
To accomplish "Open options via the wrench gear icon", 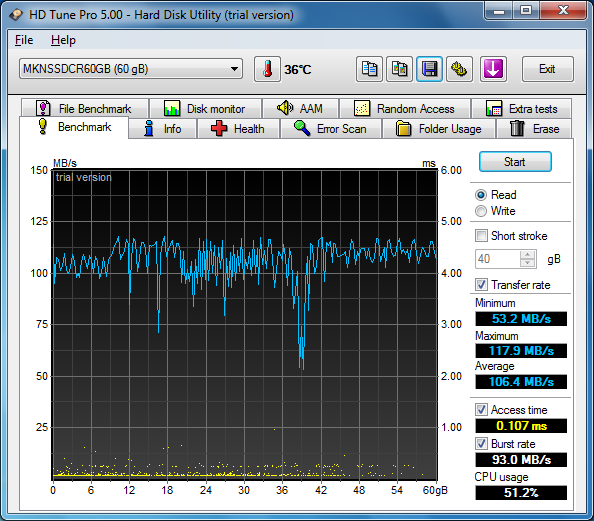I will pyautogui.click(x=459, y=69).
